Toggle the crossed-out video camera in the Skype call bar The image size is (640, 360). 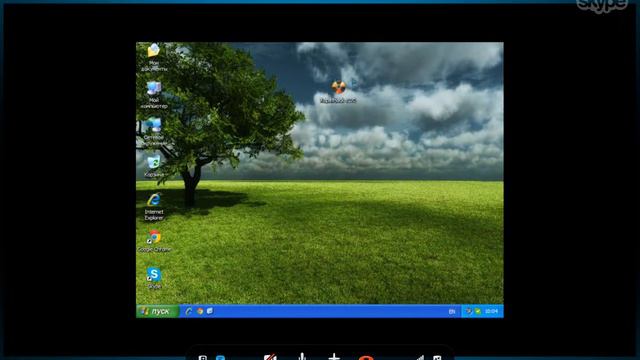tap(270, 357)
